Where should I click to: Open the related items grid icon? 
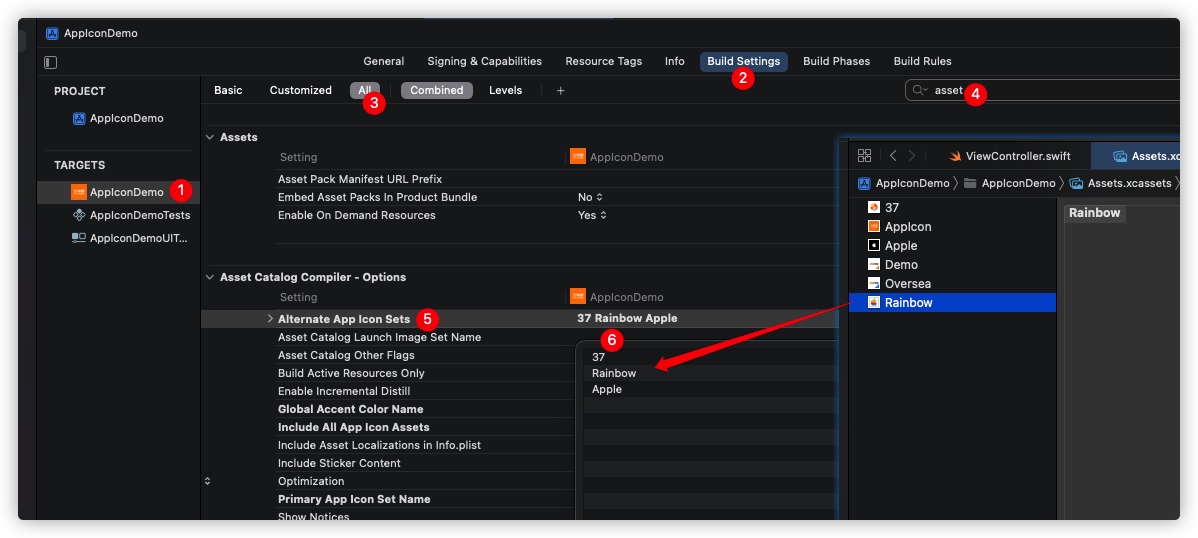click(x=864, y=156)
